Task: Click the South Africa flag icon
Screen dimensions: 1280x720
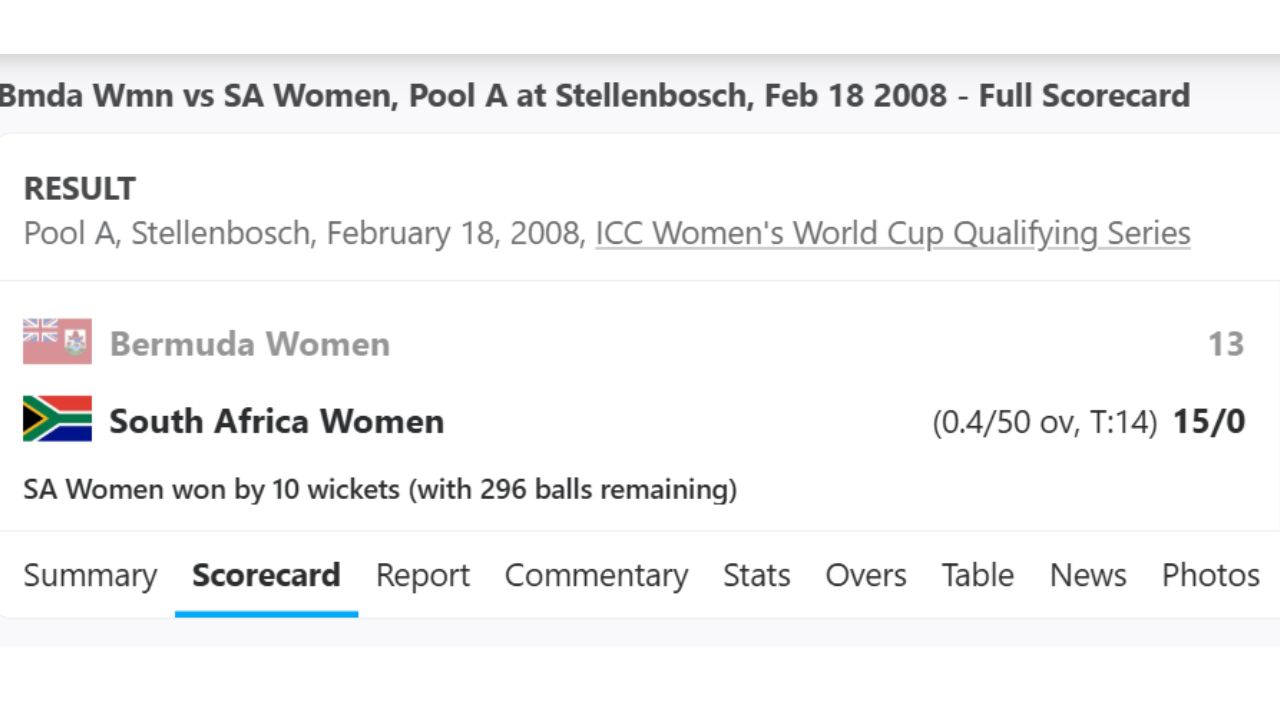Action: click(57, 419)
